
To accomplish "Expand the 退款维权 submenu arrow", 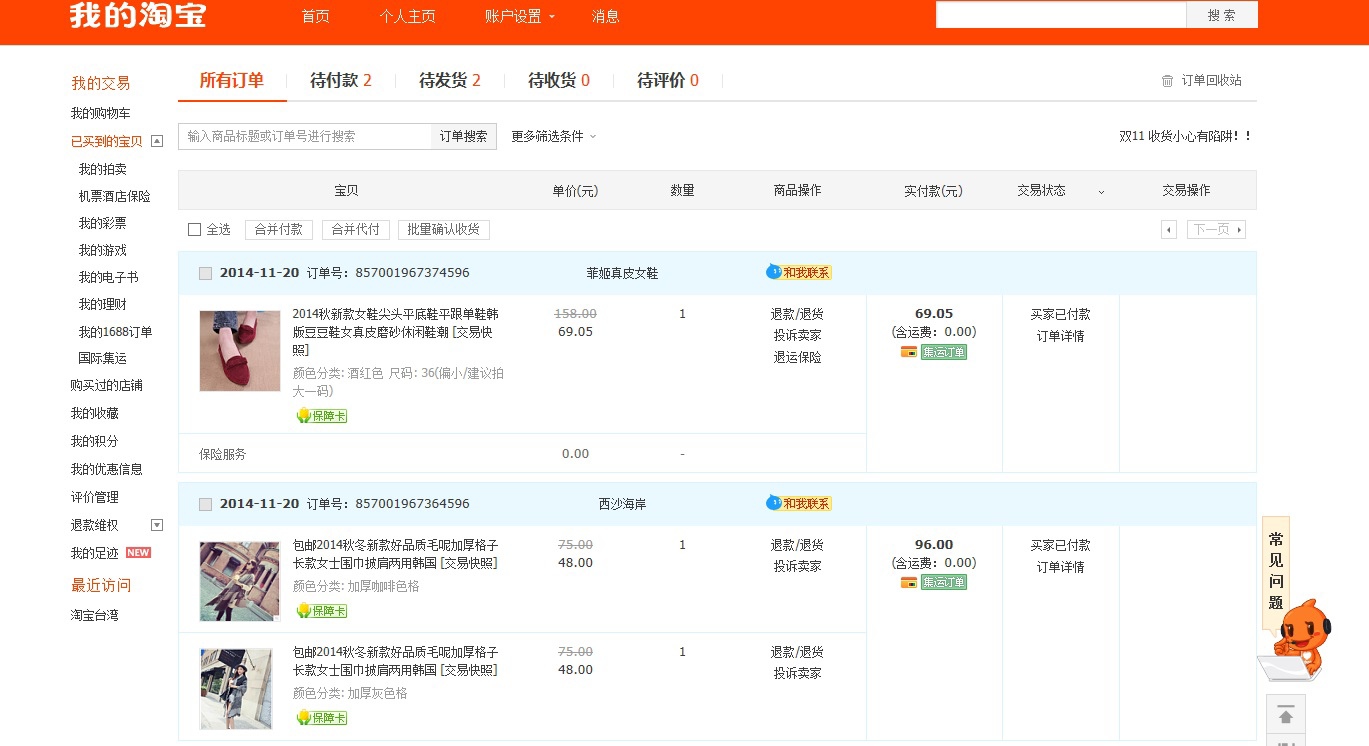I will (x=157, y=525).
